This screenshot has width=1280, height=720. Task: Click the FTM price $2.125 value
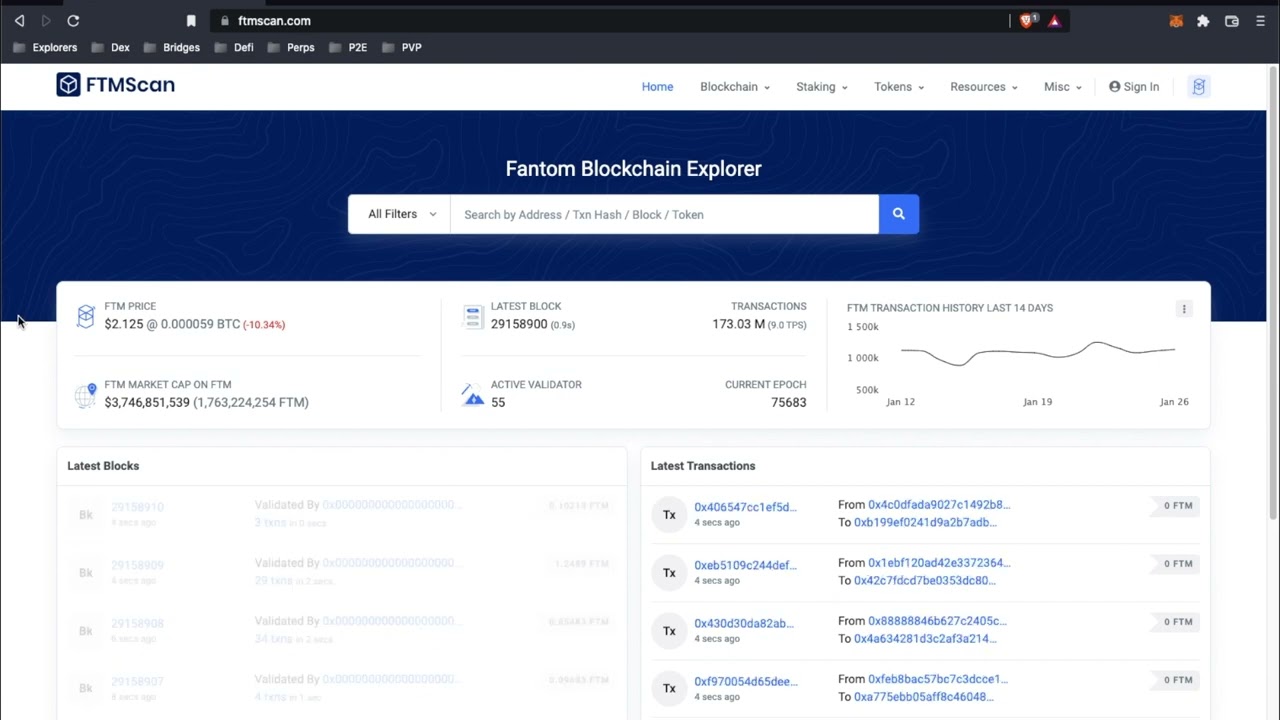coord(124,324)
